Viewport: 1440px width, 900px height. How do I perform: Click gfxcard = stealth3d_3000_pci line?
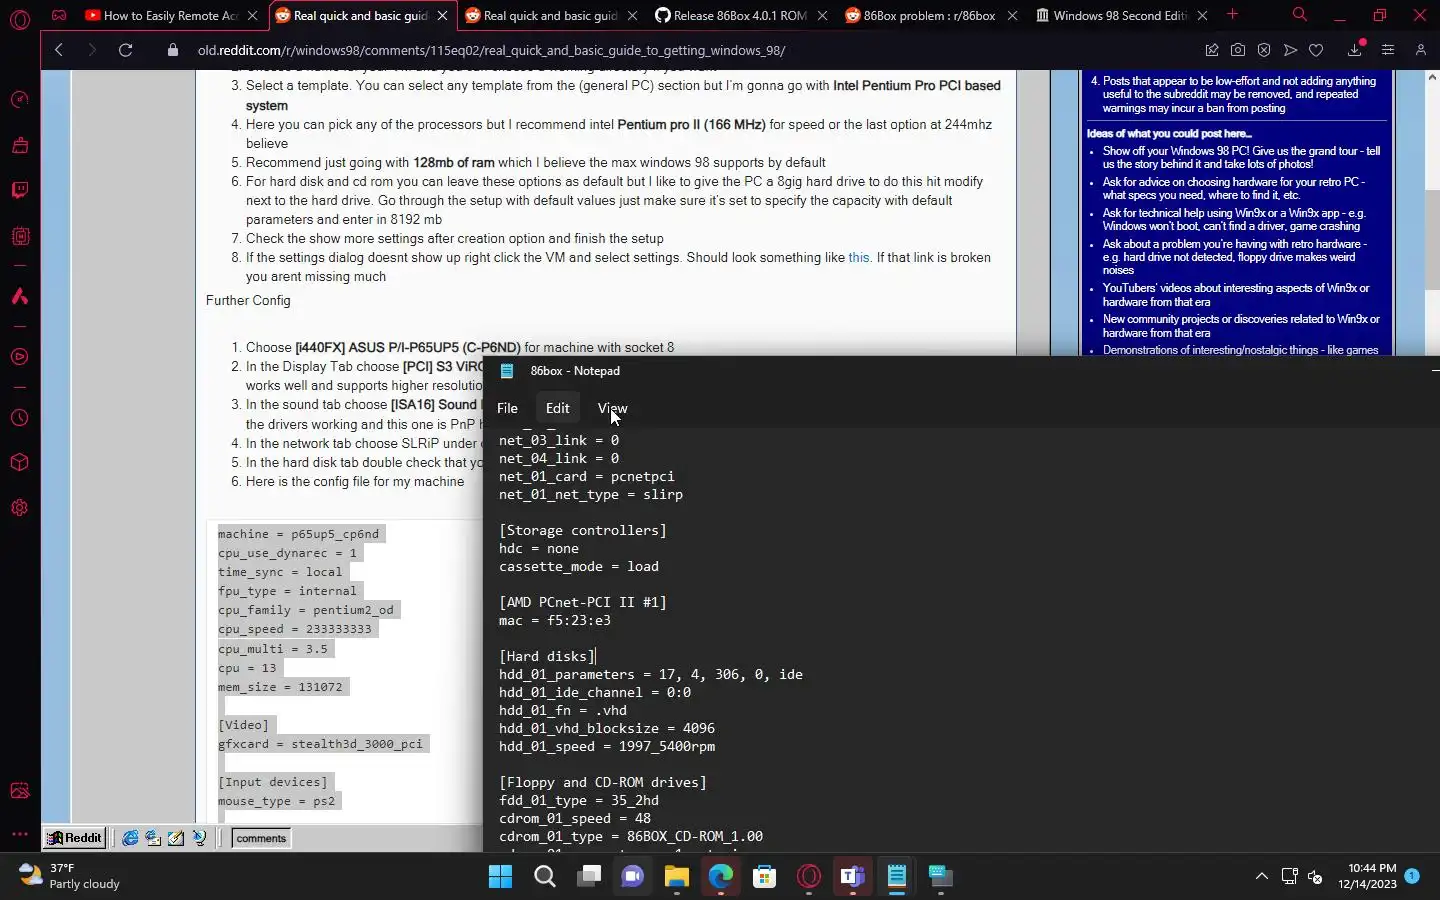click(x=320, y=744)
